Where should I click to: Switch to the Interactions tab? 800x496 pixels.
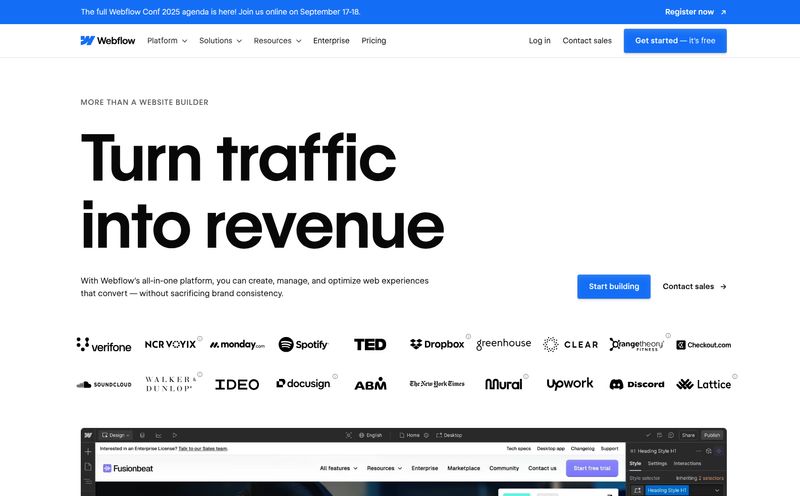(687, 464)
